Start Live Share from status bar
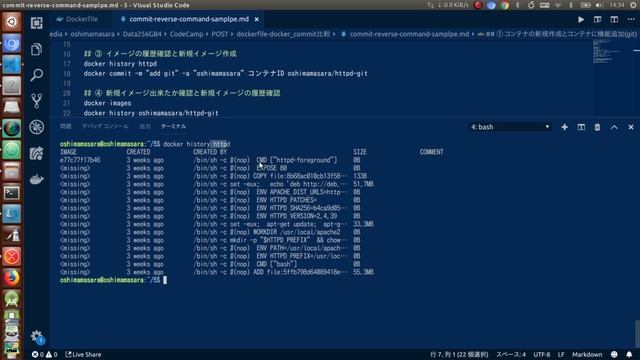This screenshot has height=360, width=640. pos(83,354)
